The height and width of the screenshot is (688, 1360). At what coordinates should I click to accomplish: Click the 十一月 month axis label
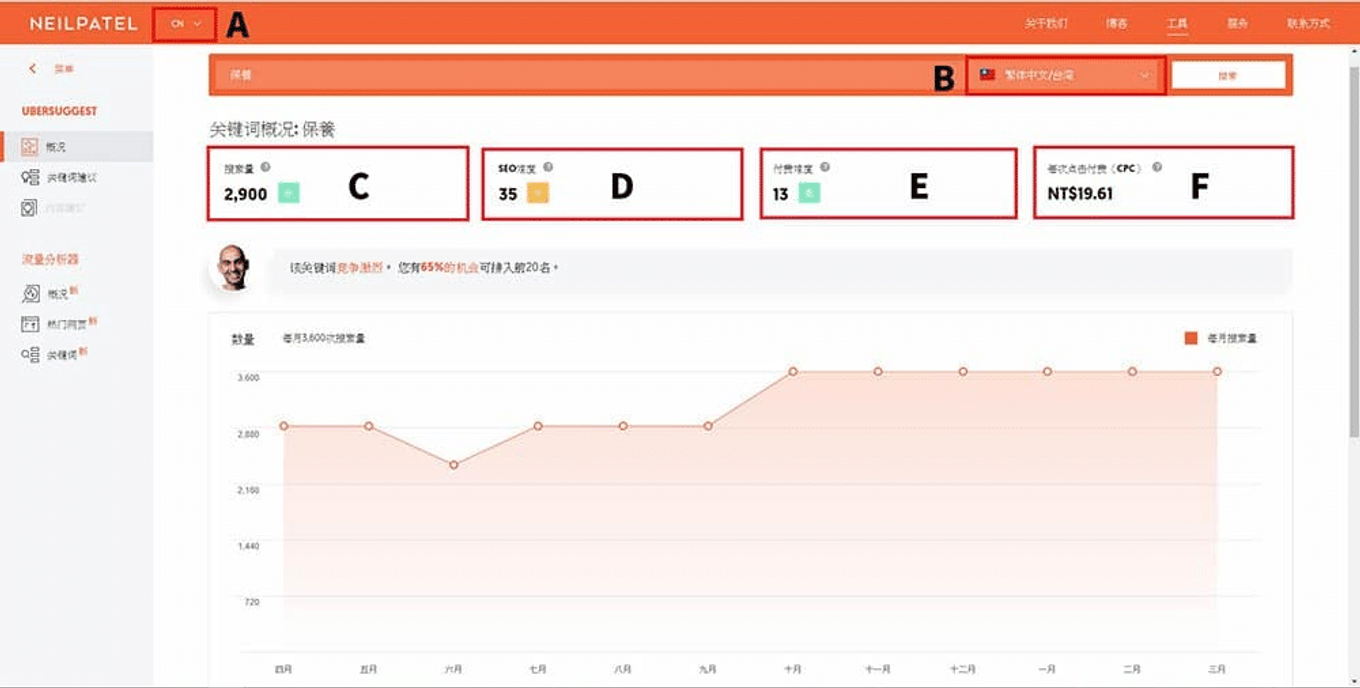pyautogui.click(x=878, y=668)
